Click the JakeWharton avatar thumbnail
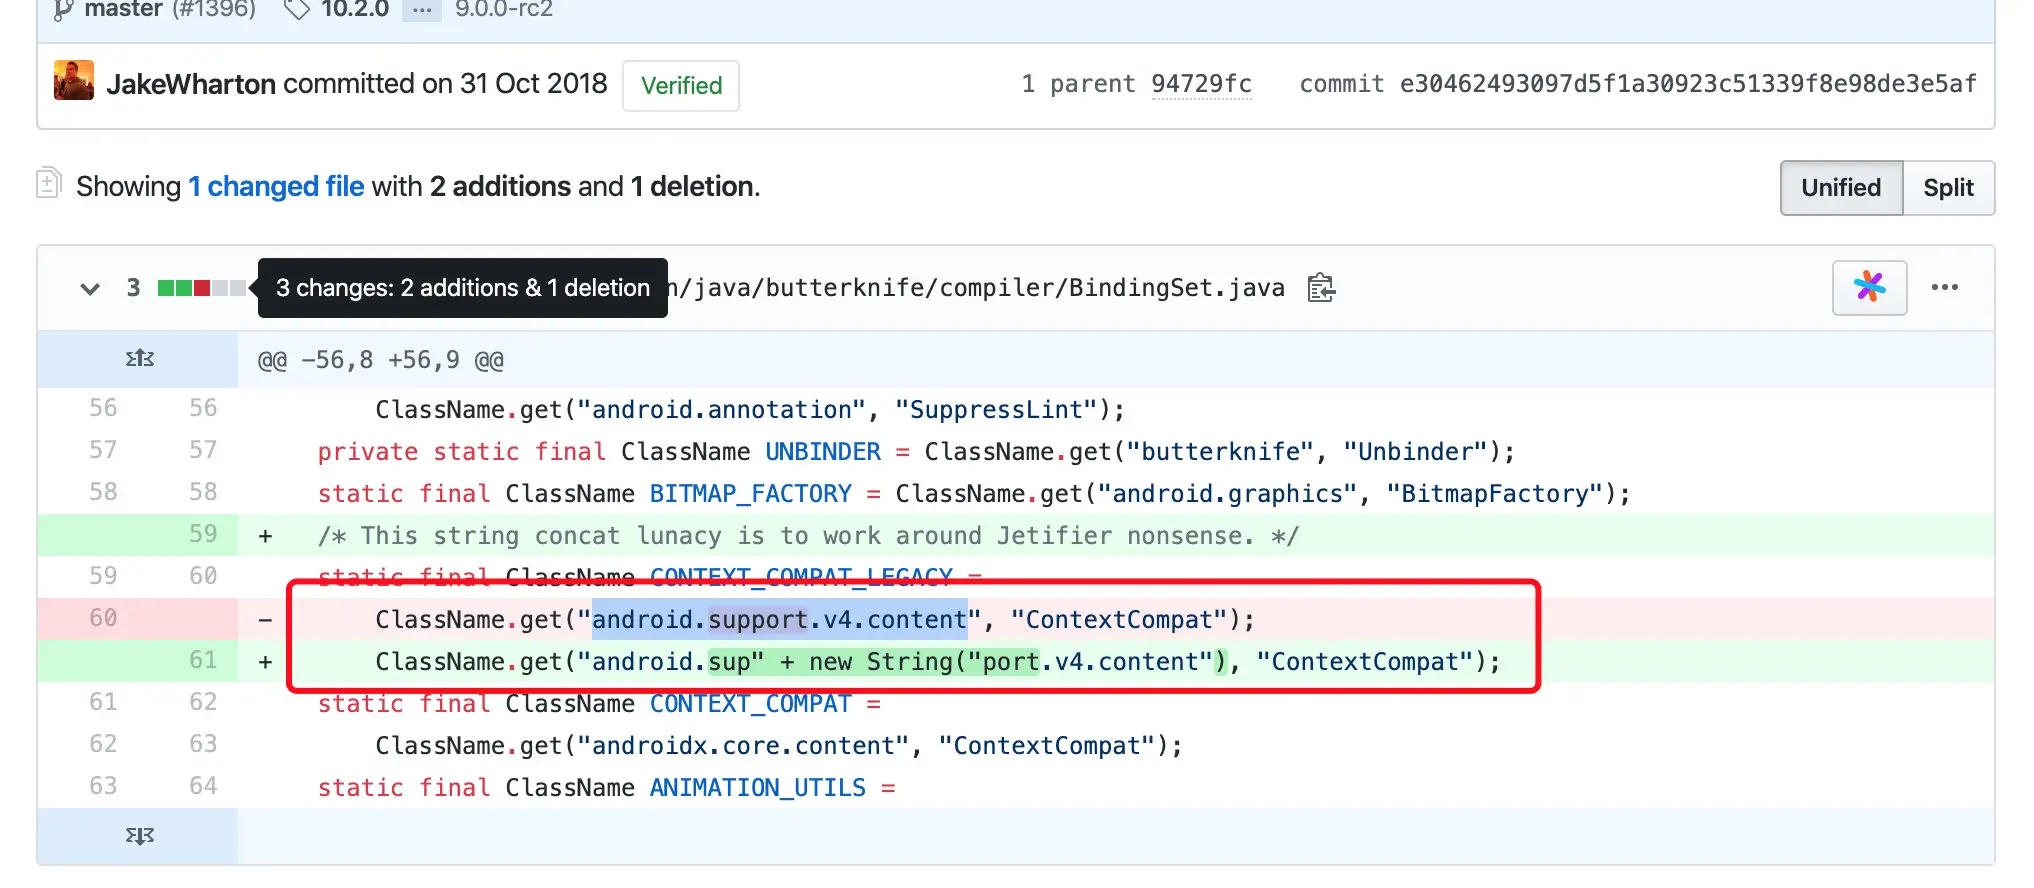The image size is (2034, 888). [x=74, y=81]
